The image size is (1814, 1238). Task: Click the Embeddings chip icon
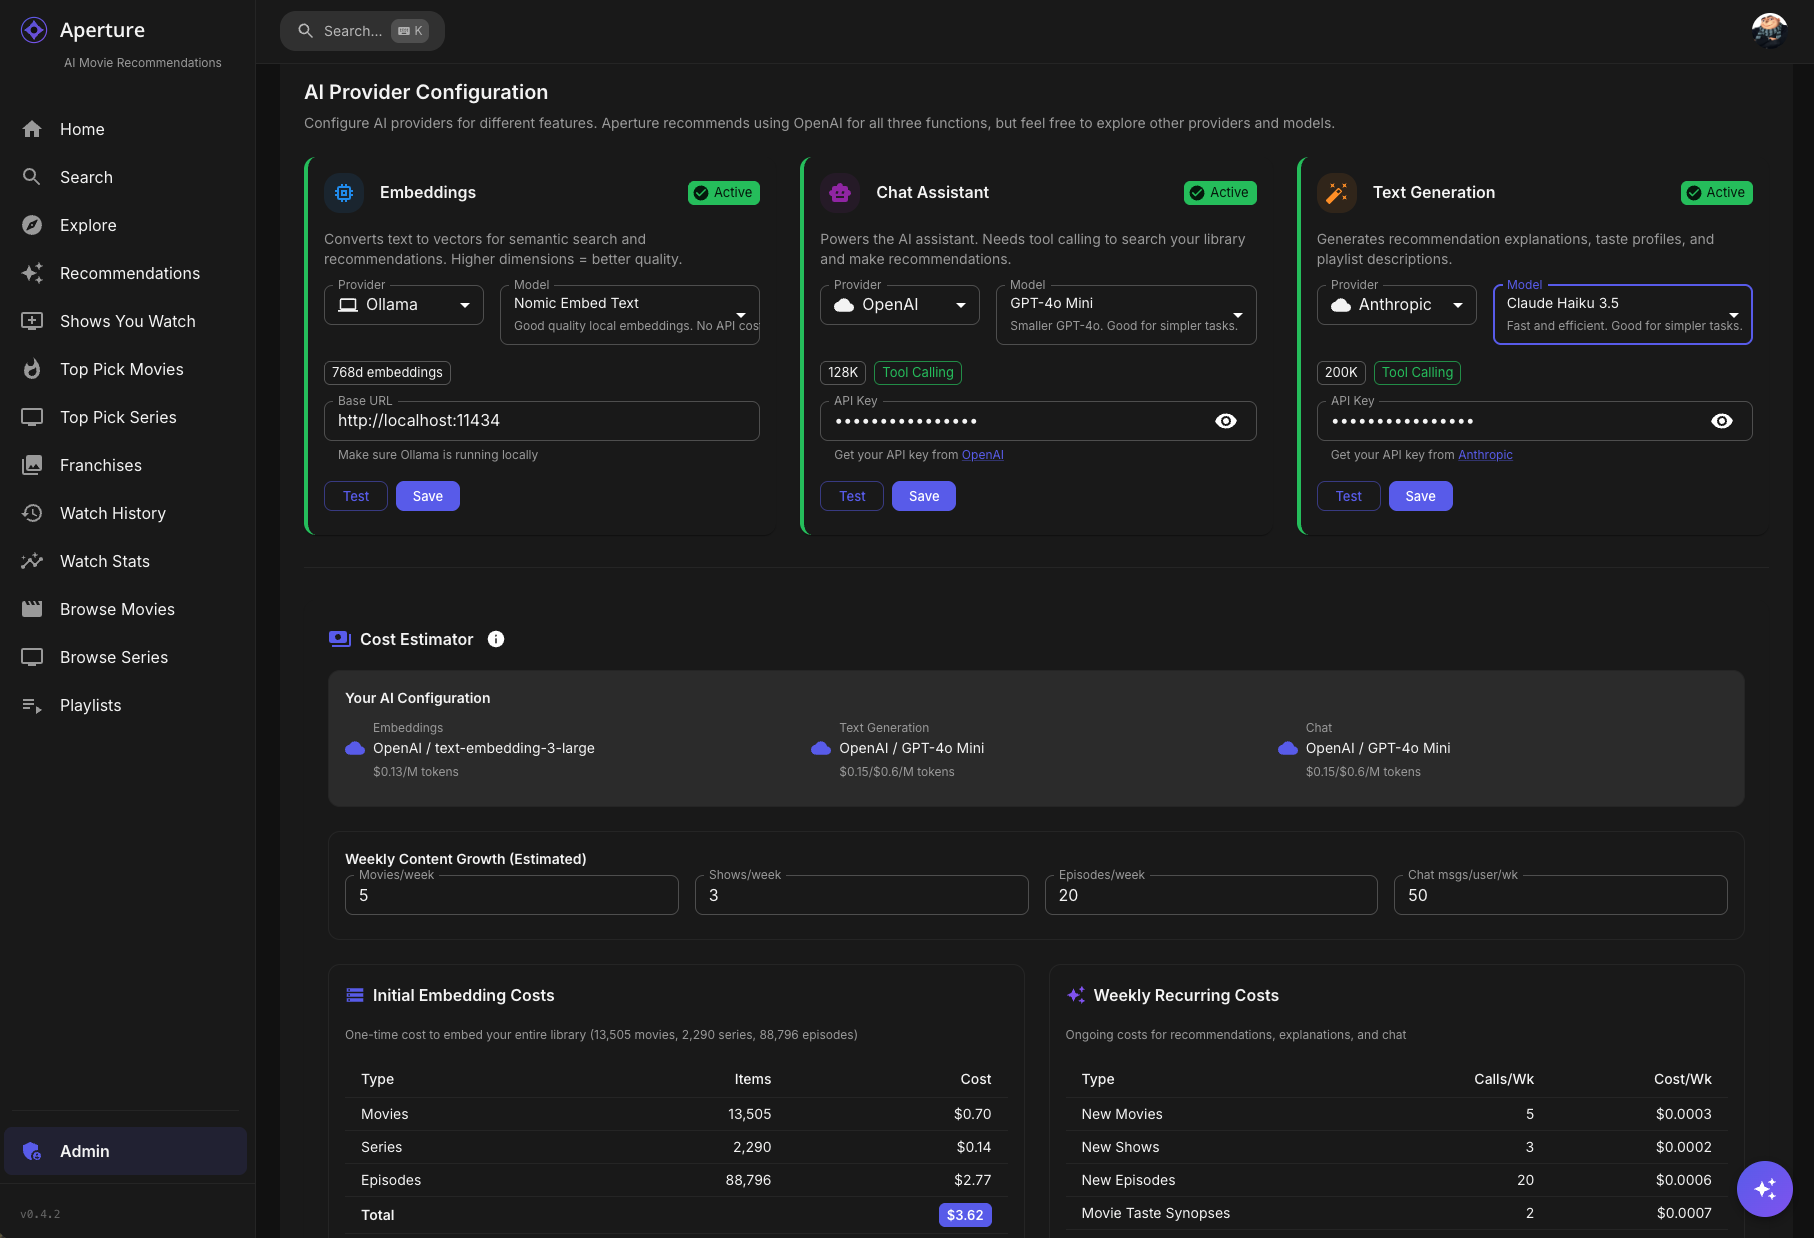(x=344, y=193)
